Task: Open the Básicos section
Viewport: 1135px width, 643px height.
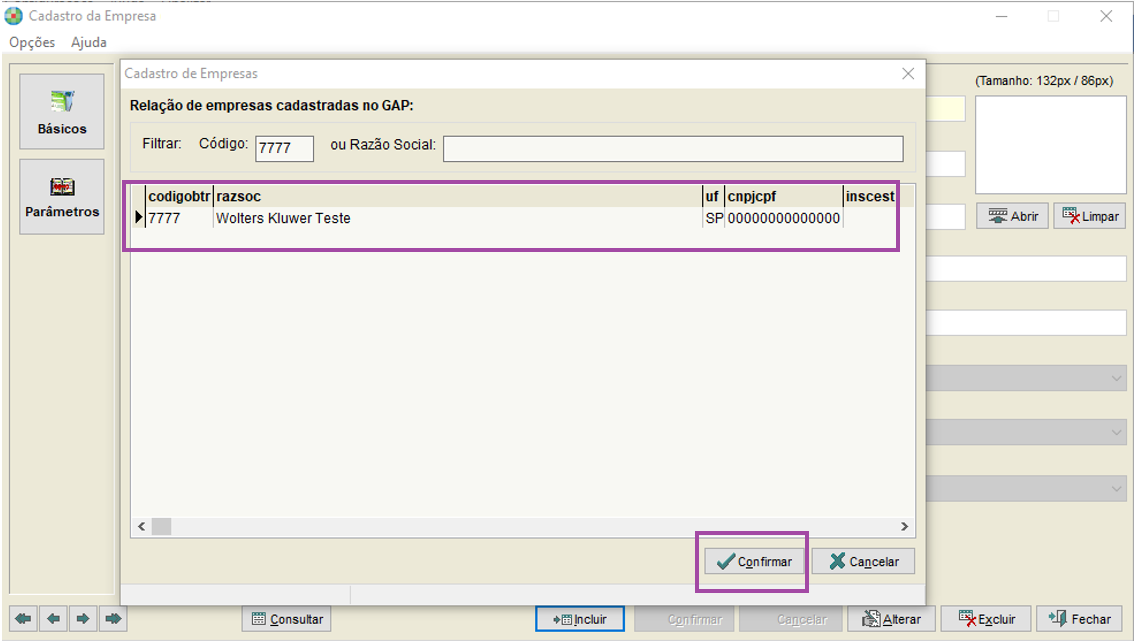Action: click(x=62, y=112)
